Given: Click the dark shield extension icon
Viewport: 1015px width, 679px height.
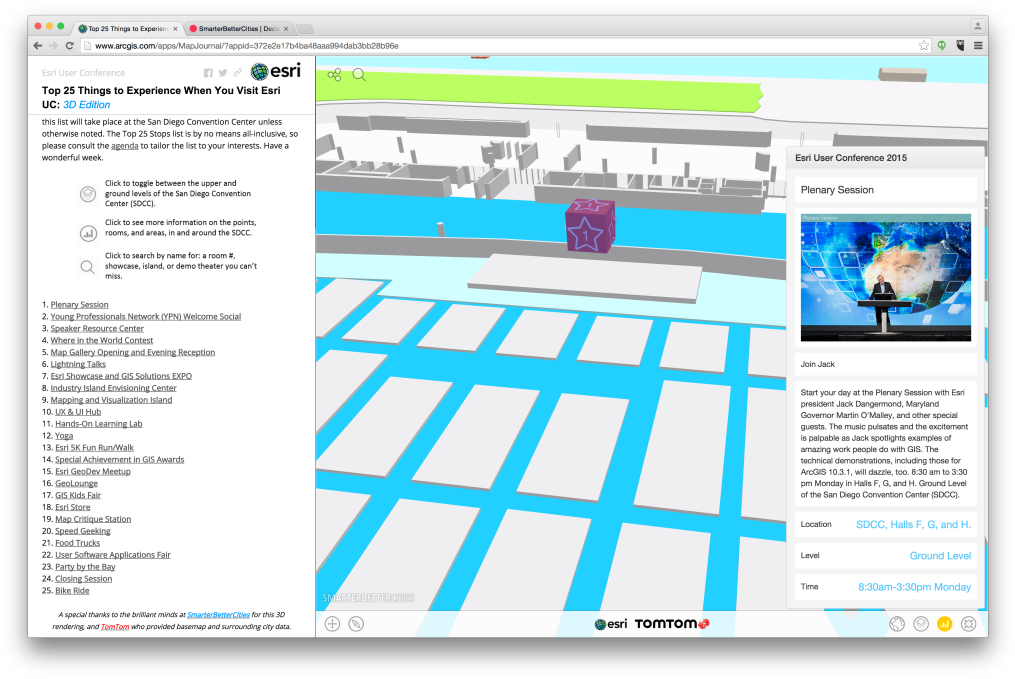Looking at the screenshot, I should pos(960,45).
